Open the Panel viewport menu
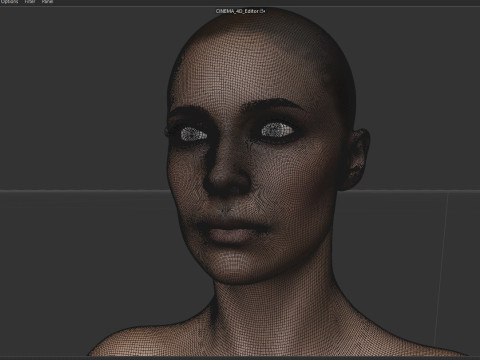The image size is (480, 360). click(x=47, y=2)
